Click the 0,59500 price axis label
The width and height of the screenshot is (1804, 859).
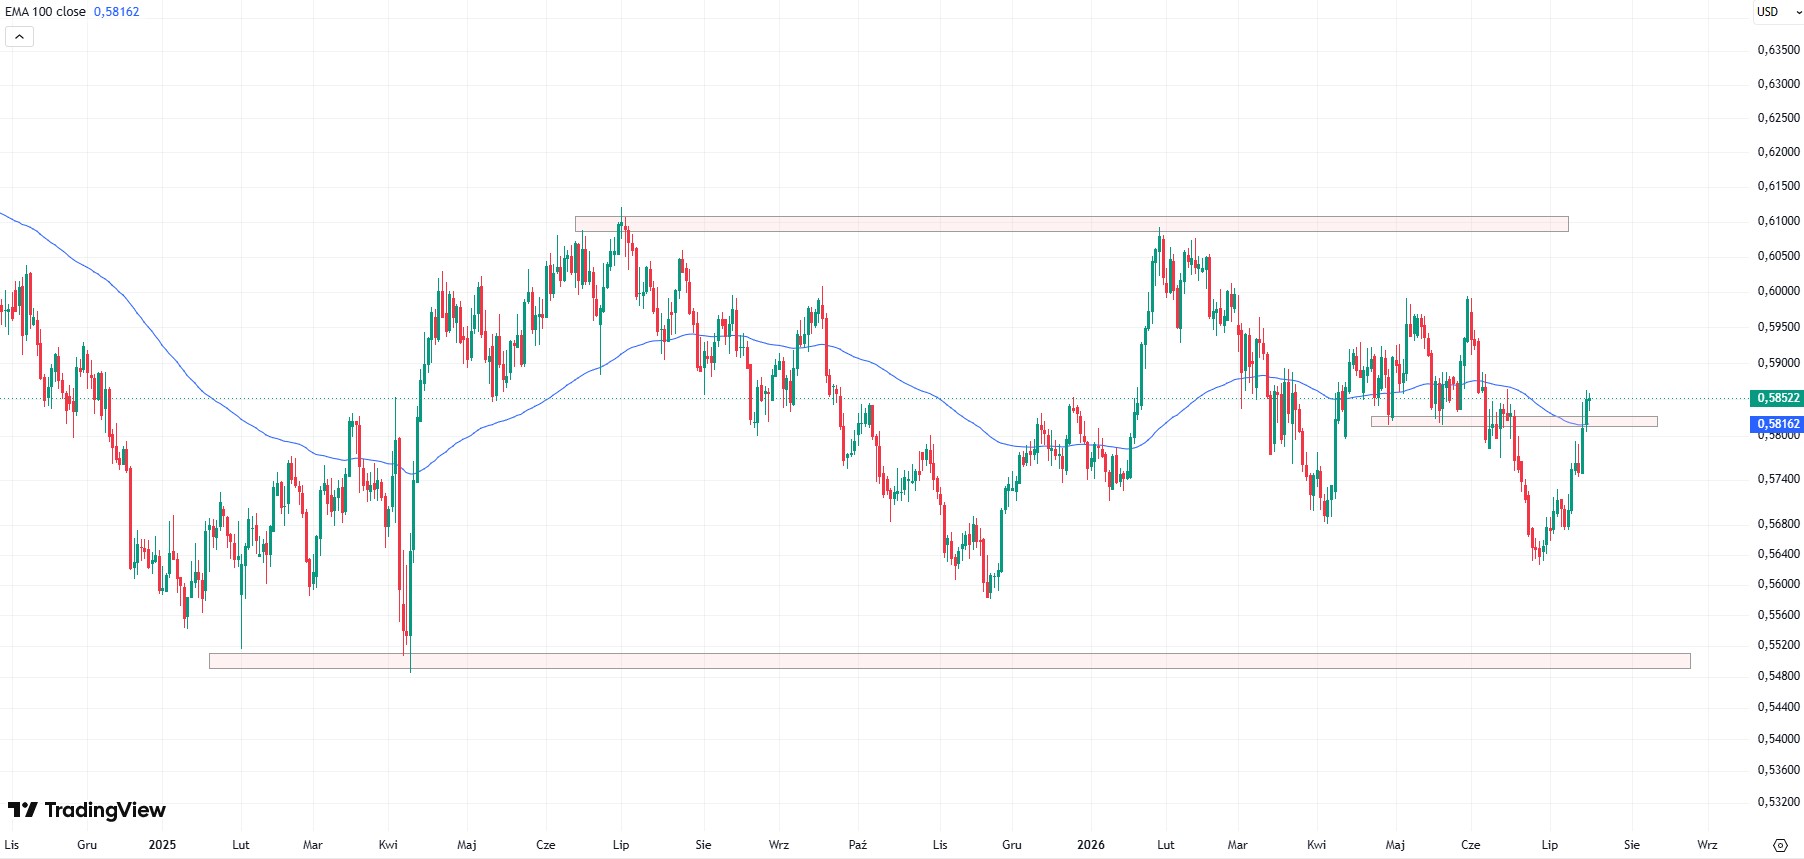point(1778,327)
